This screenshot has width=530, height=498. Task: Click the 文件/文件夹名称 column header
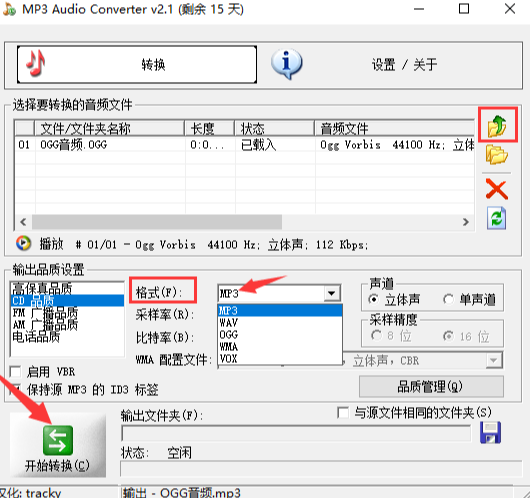pos(110,128)
